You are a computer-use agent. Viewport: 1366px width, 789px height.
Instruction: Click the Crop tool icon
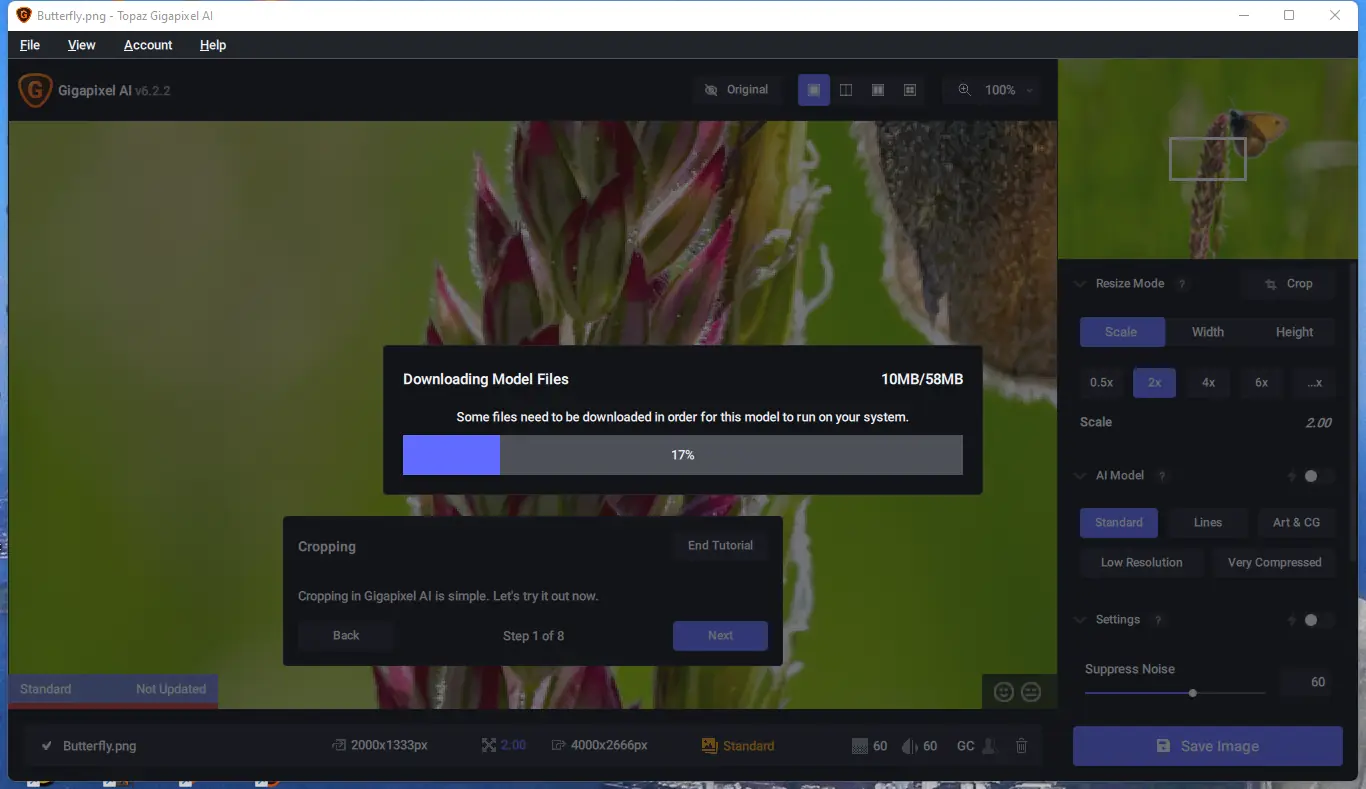click(x=1271, y=284)
